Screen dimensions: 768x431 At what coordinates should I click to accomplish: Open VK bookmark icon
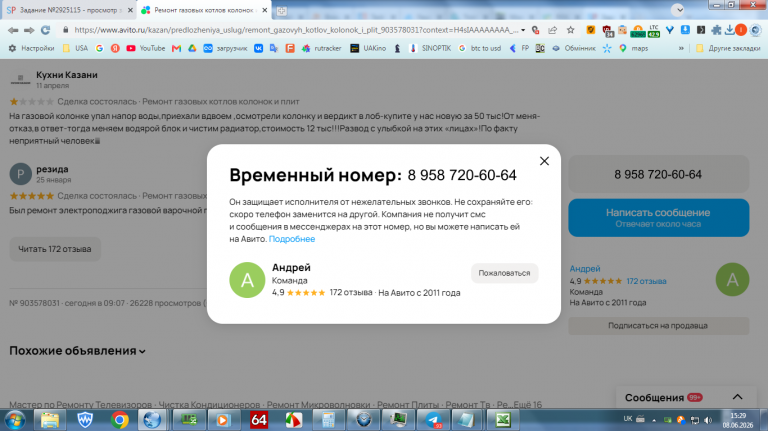(x=259, y=48)
